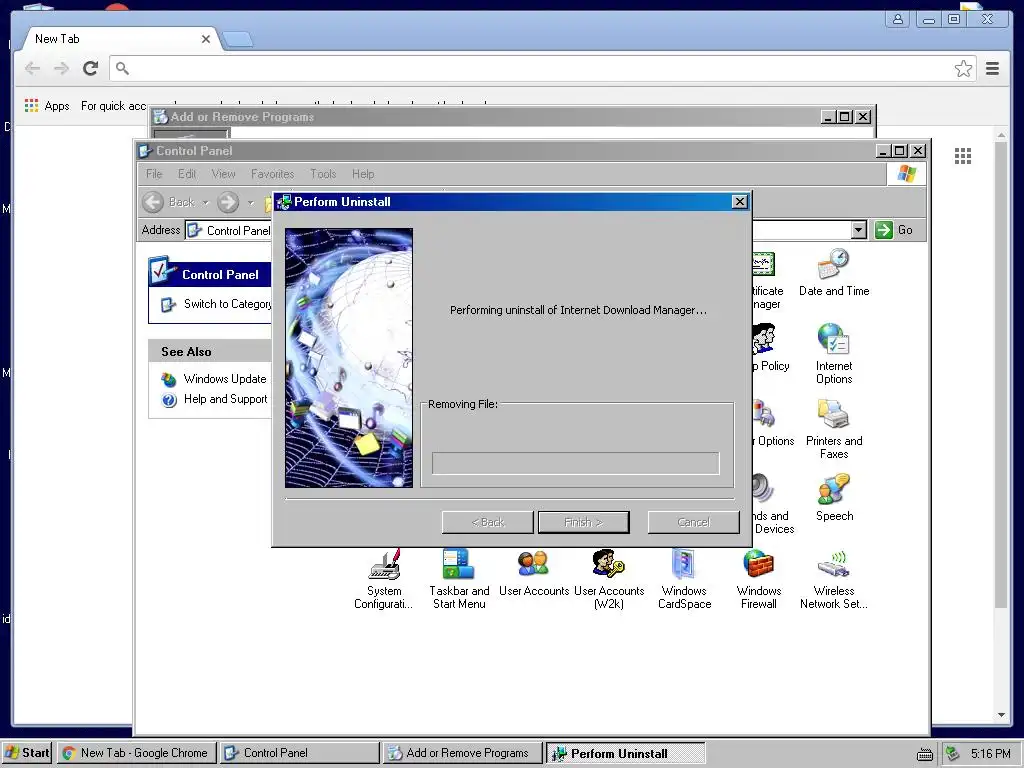Click Control Panel Forward arrow icon
1024x768 pixels.
click(x=228, y=202)
